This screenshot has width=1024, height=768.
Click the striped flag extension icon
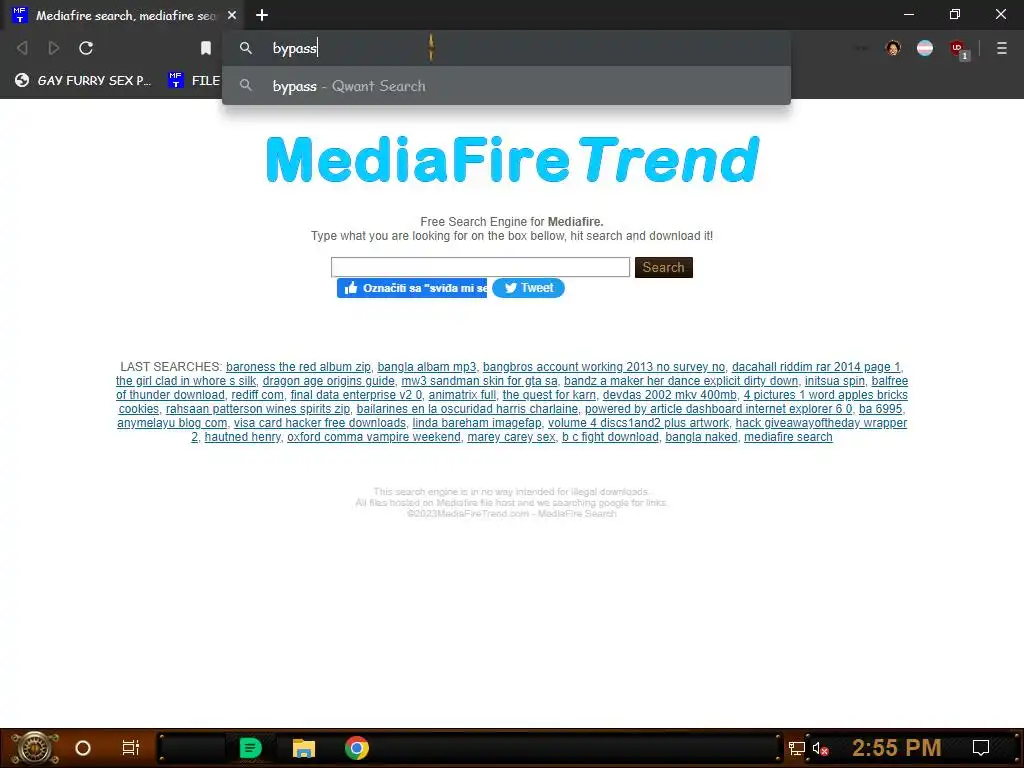[x=925, y=48]
